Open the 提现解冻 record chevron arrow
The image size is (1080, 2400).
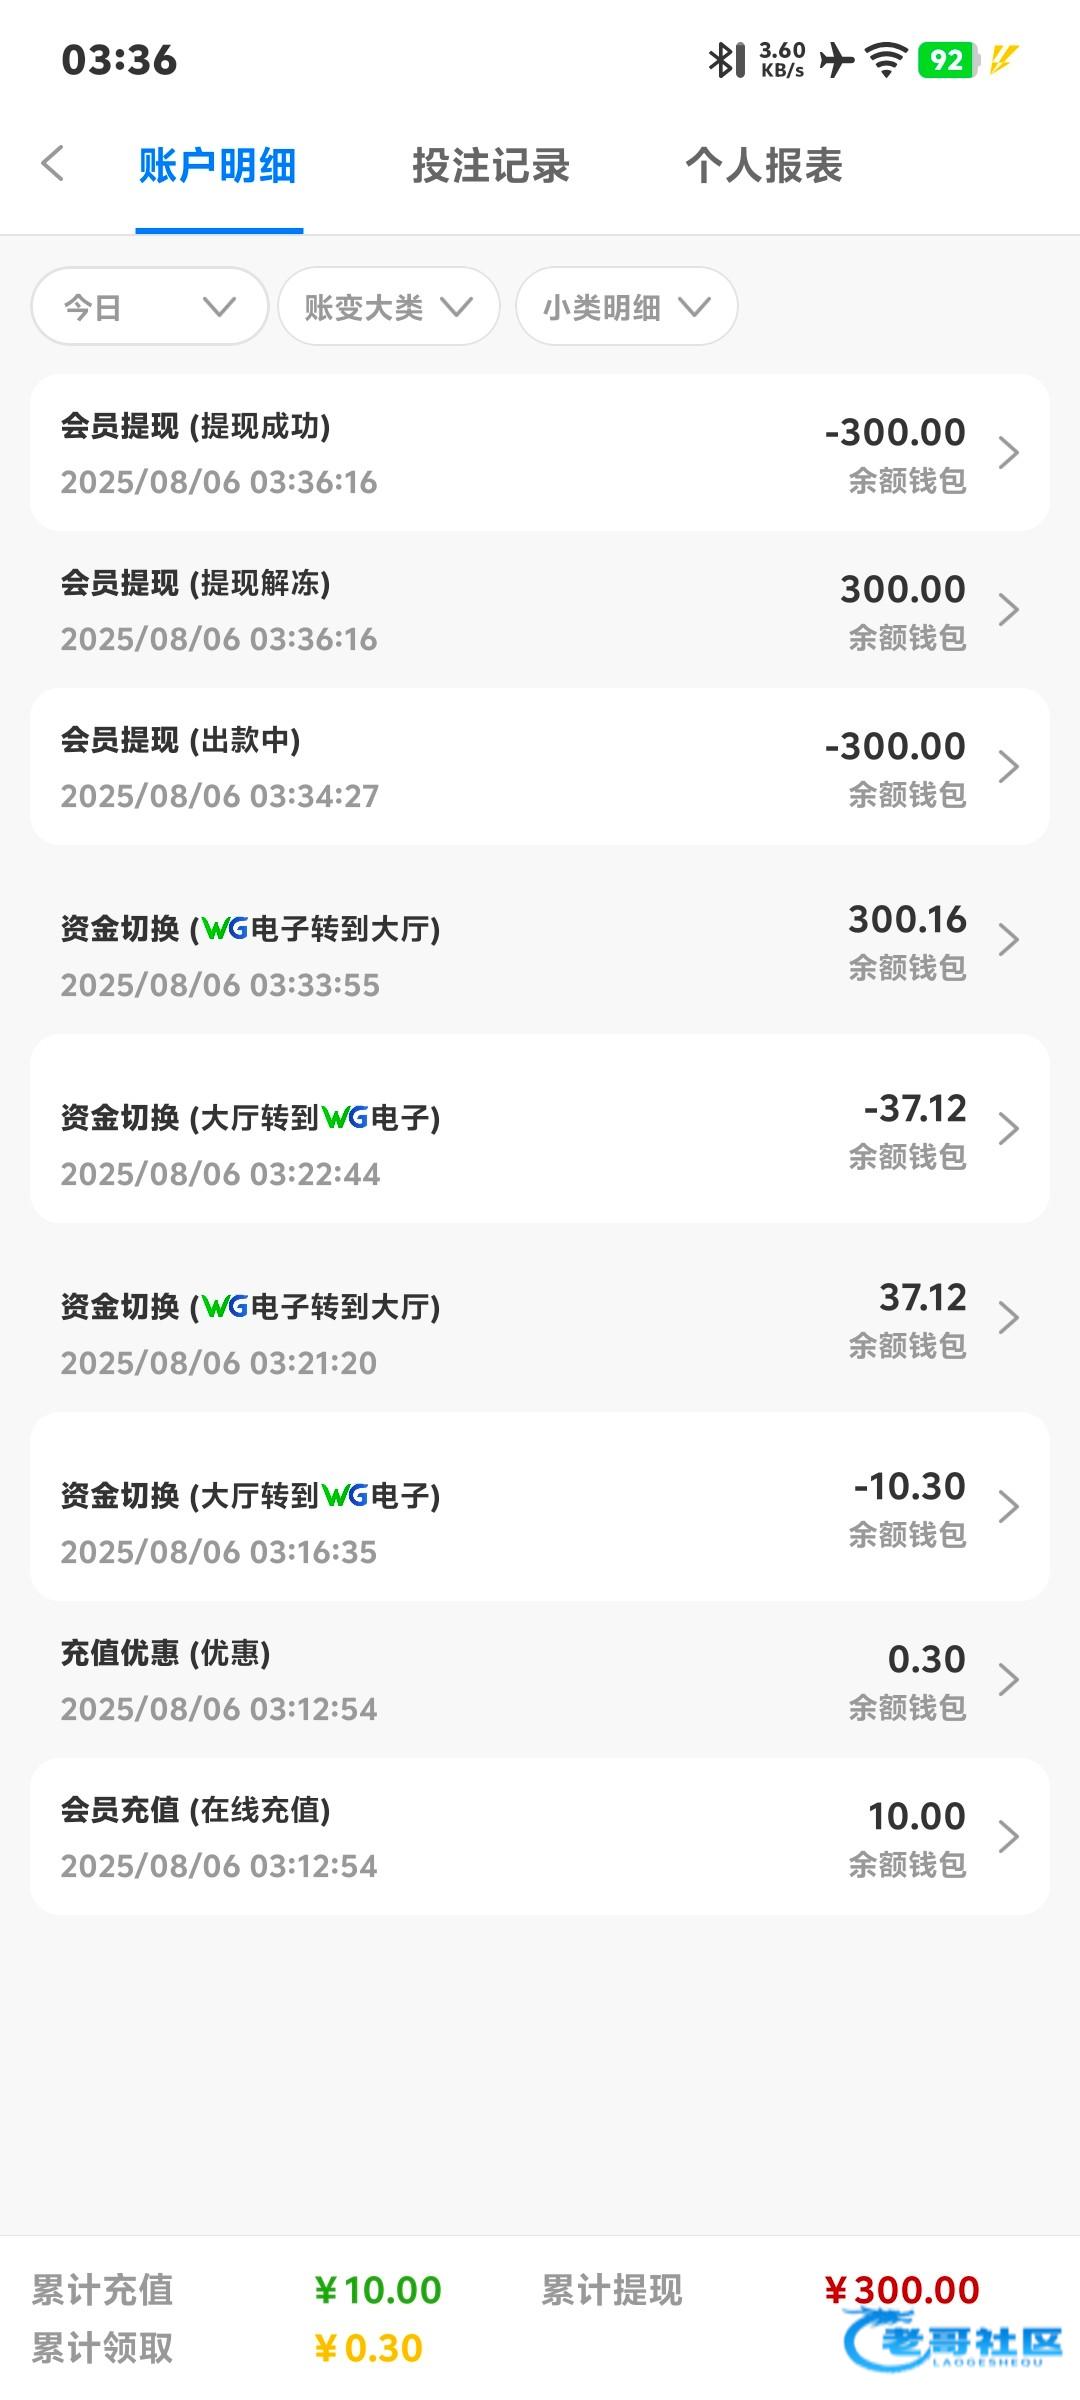1008,610
